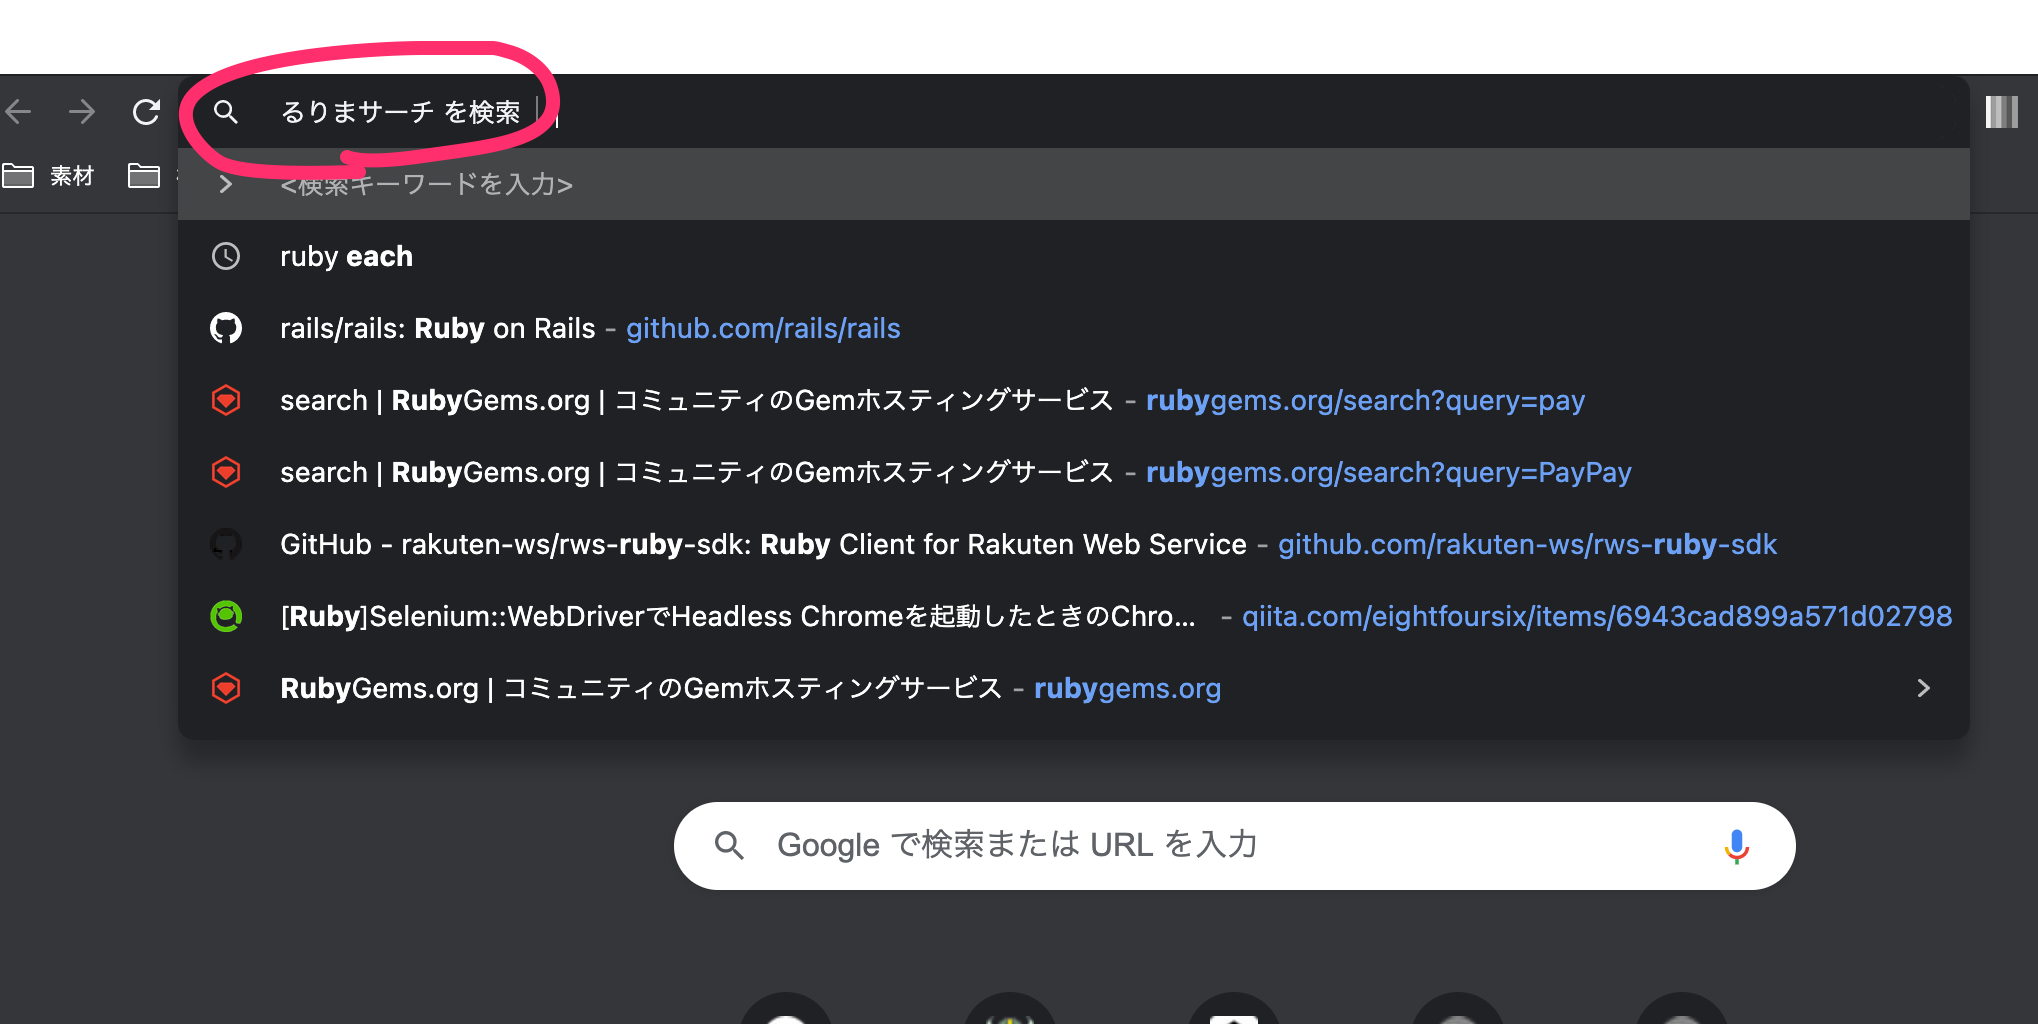2038x1024 pixels.
Task: Go back with the browser back arrow
Action: click(x=19, y=111)
